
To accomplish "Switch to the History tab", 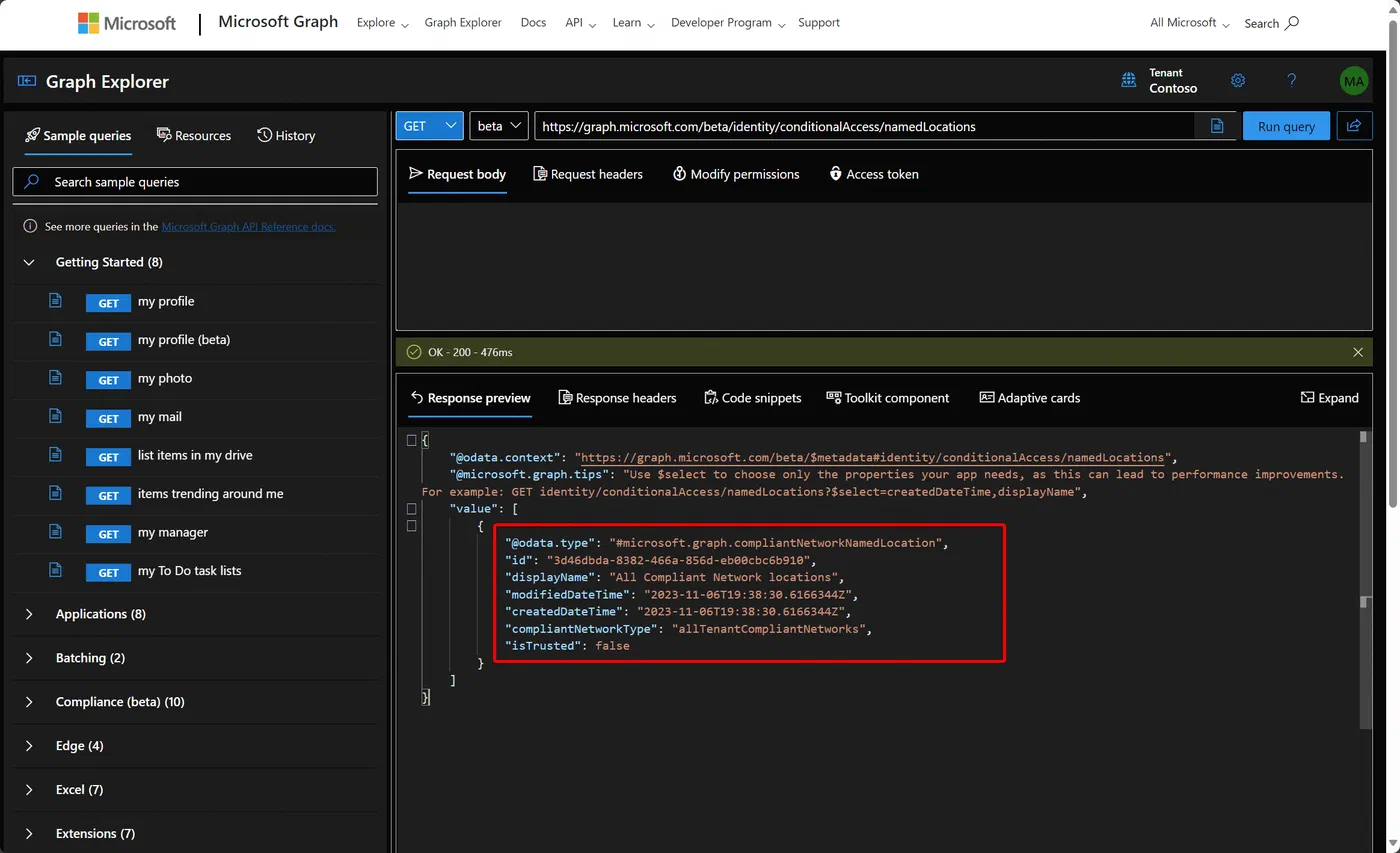I will point(286,136).
